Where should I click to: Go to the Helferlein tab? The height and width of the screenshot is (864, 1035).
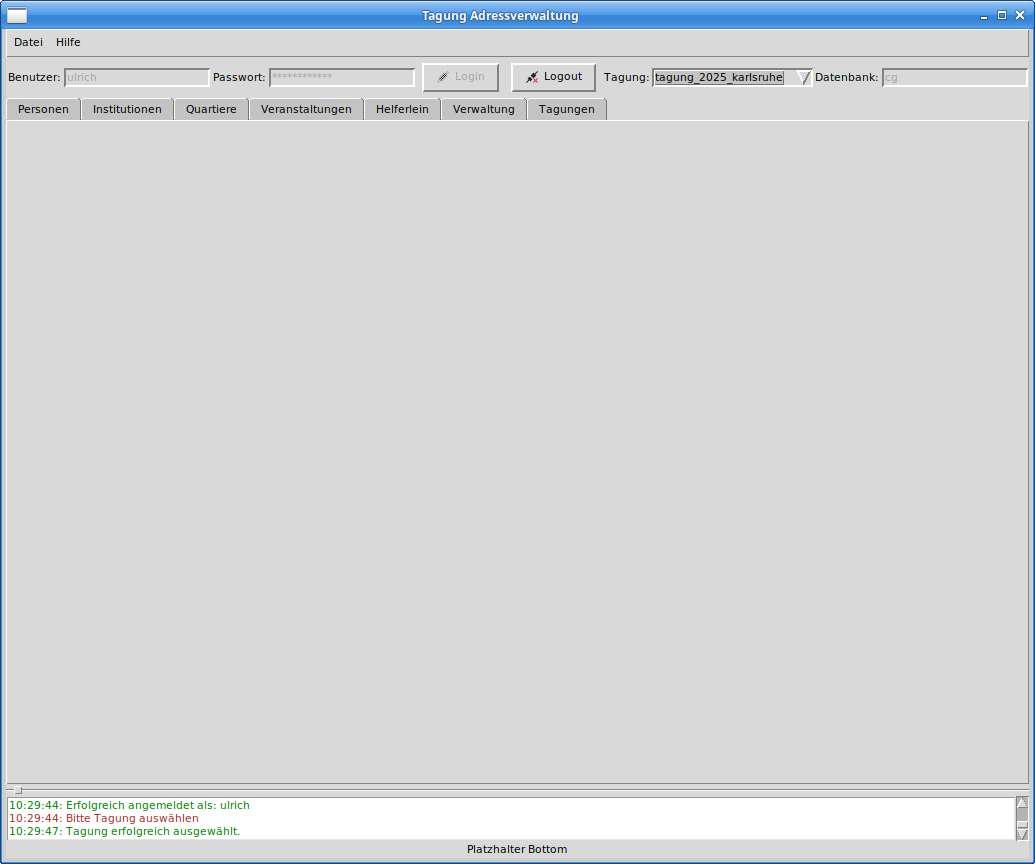(x=402, y=109)
